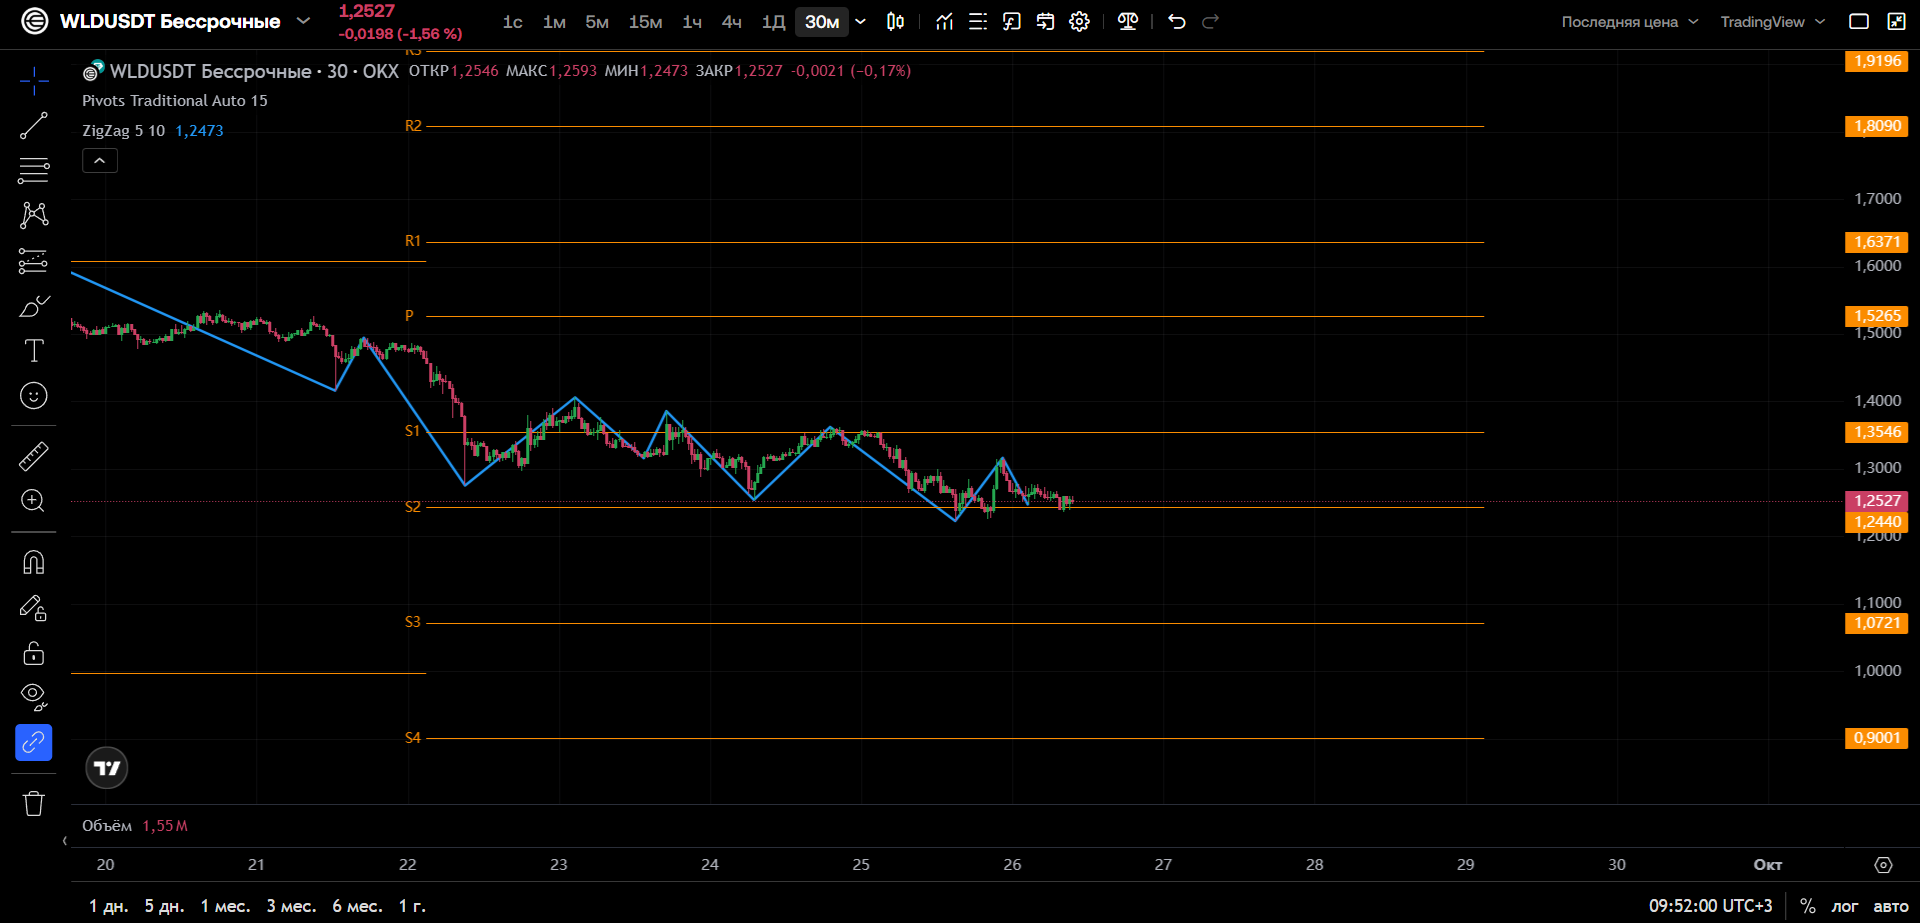Open the emoji and icons tool
The width and height of the screenshot is (1920, 923).
[x=34, y=396]
